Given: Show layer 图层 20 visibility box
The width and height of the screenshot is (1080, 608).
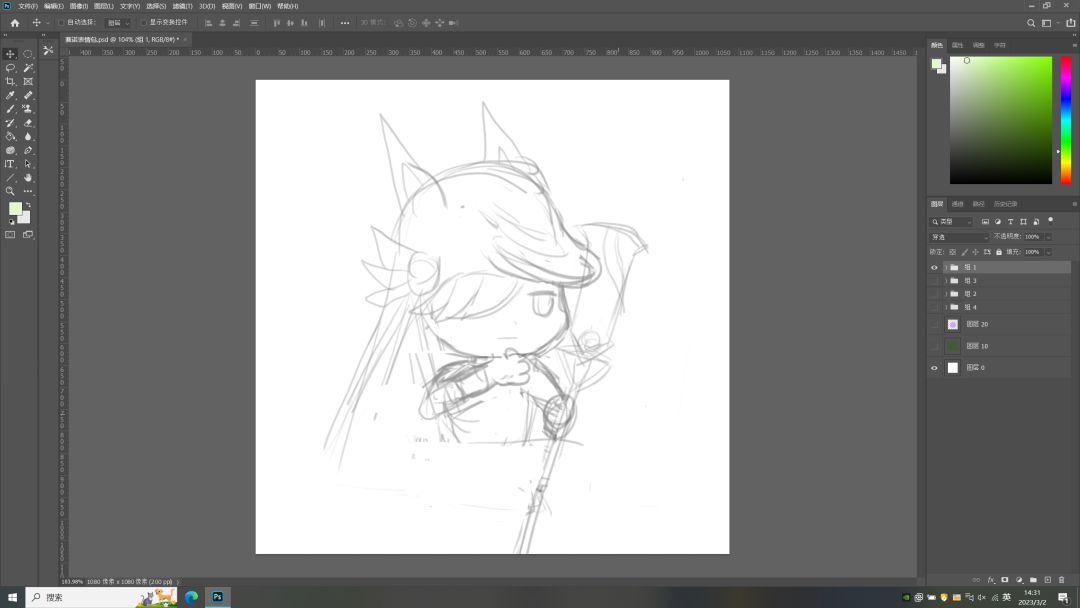Looking at the screenshot, I should [x=935, y=324].
